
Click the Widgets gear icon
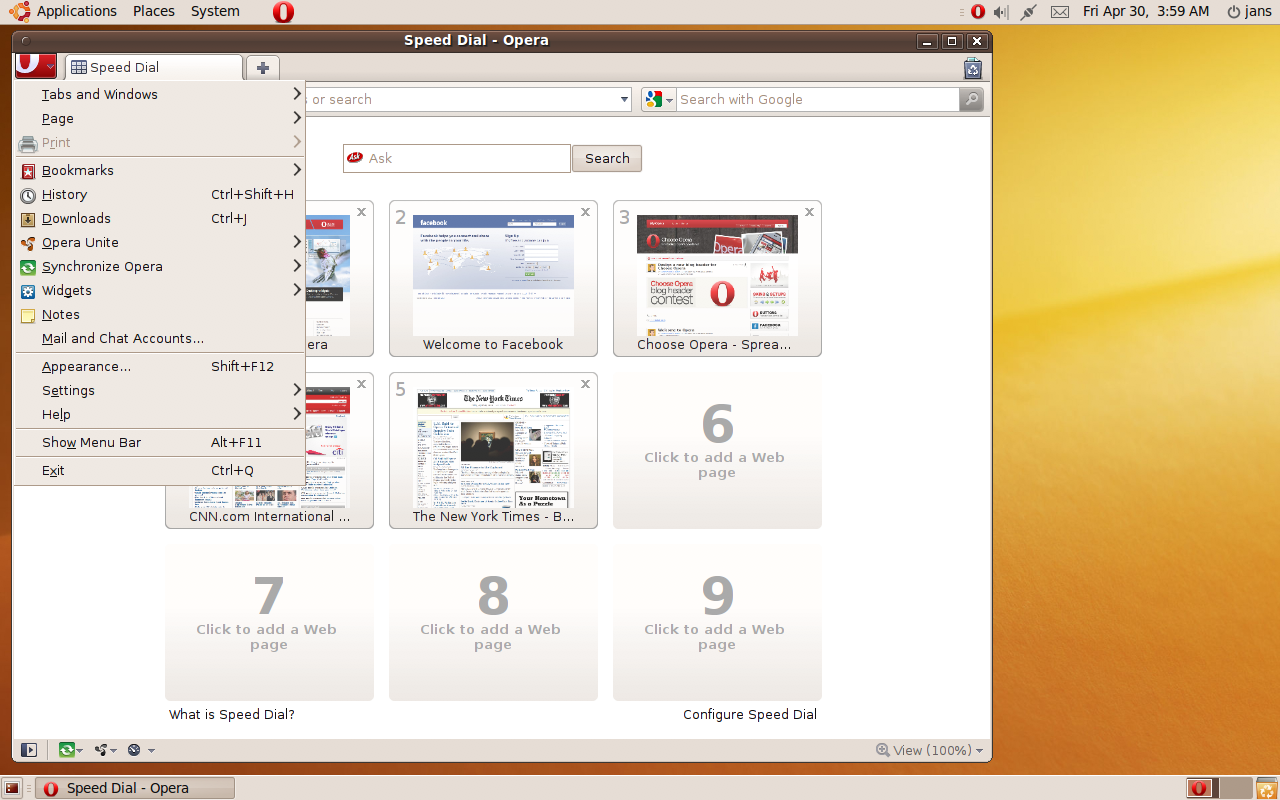point(28,291)
